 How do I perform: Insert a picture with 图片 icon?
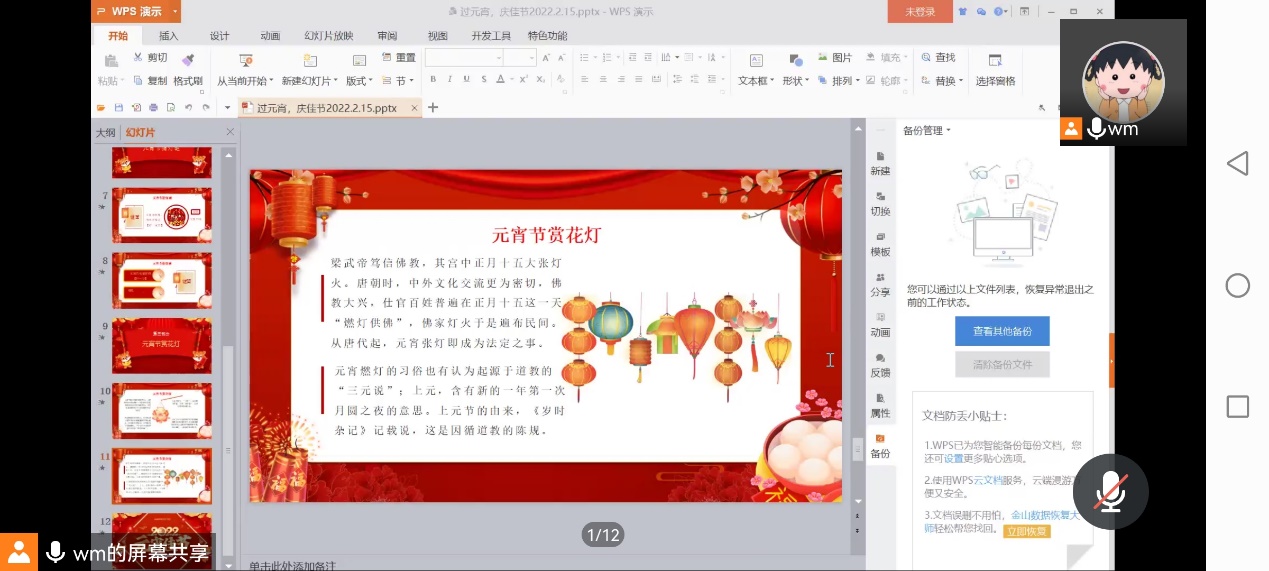821,58
